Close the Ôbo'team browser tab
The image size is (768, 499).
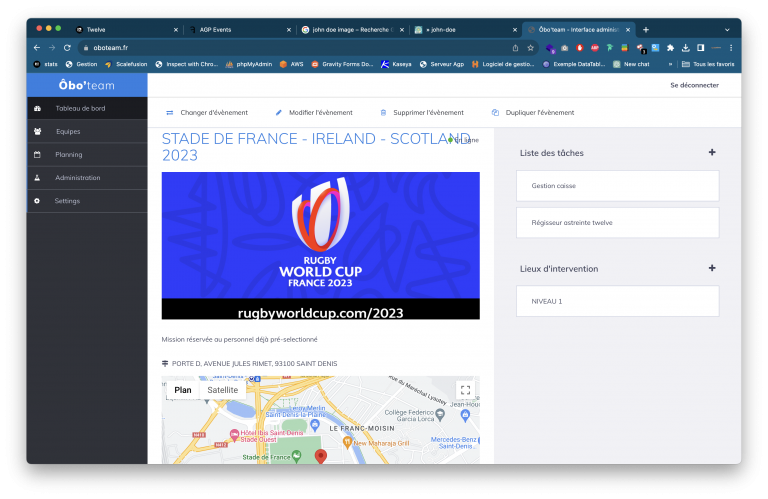tap(628, 30)
